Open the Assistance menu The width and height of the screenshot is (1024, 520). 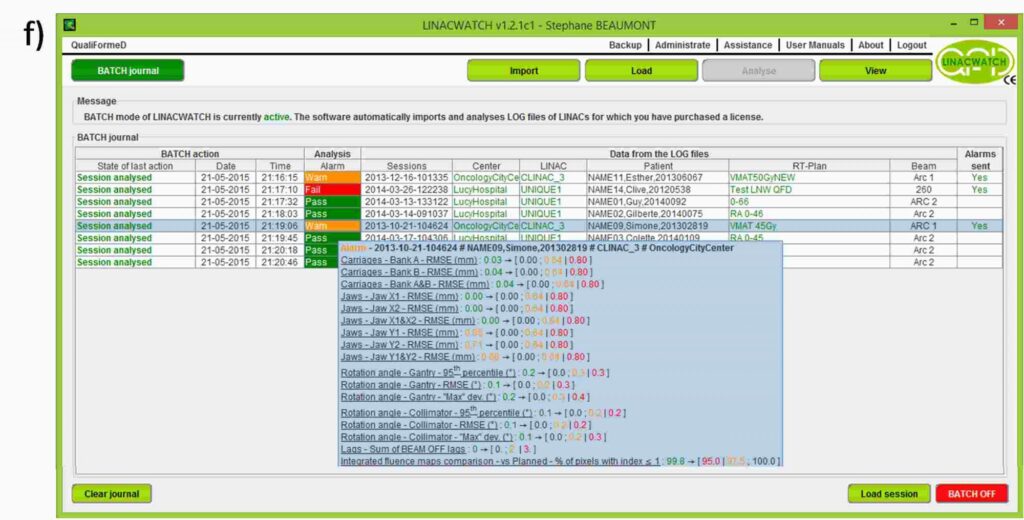(x=748, y=45)
